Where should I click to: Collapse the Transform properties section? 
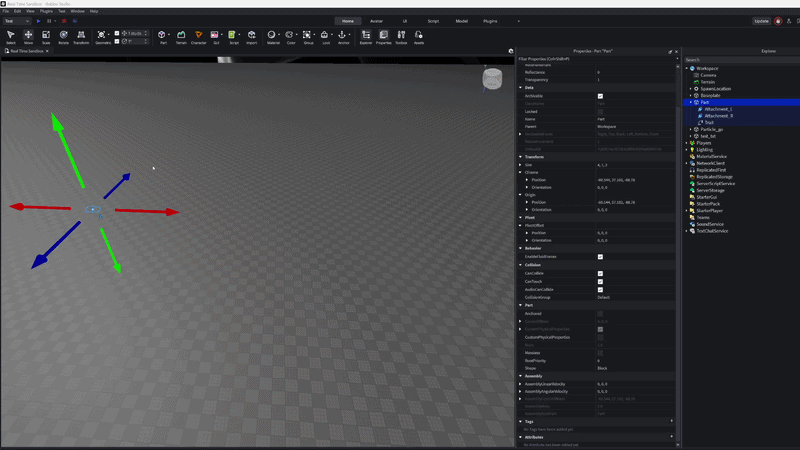tap(520, 157)
